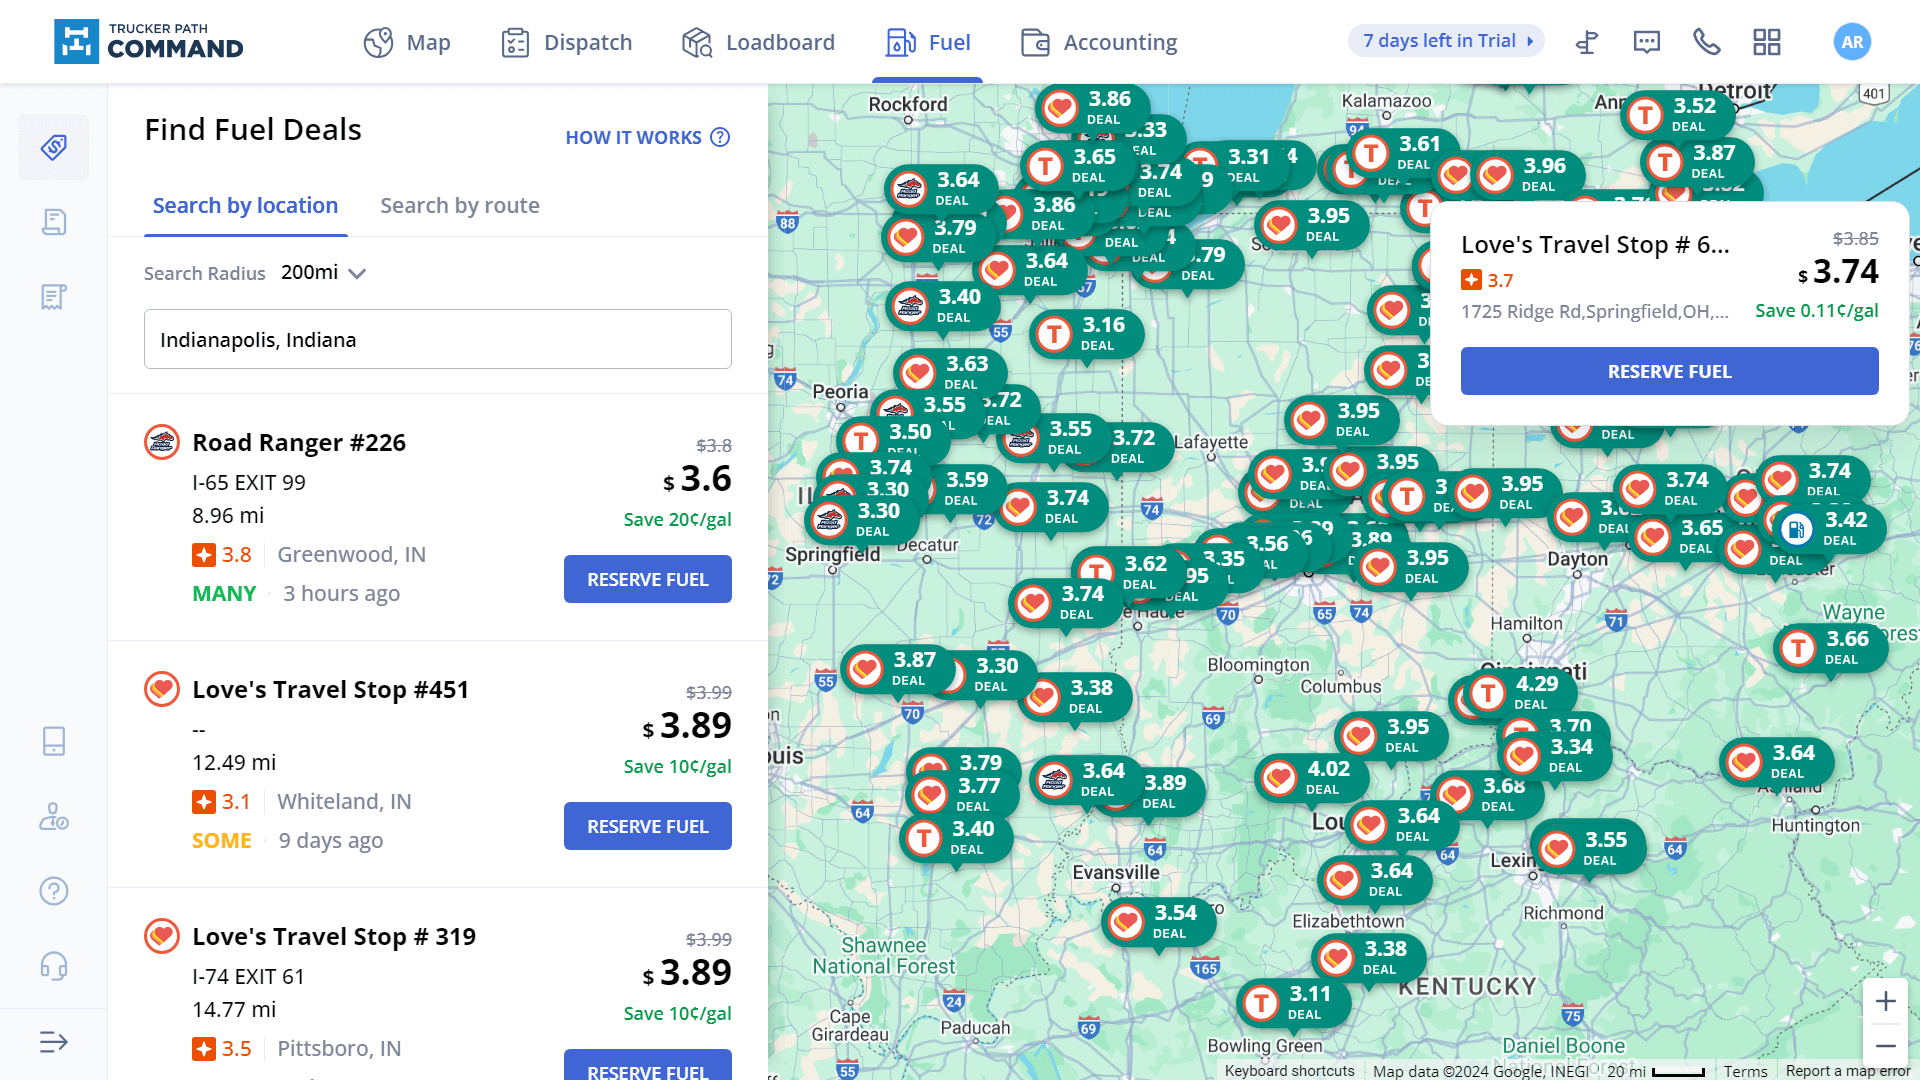Open the Love's Travel Stop # 319 listing title

click(x=334, y=936)
